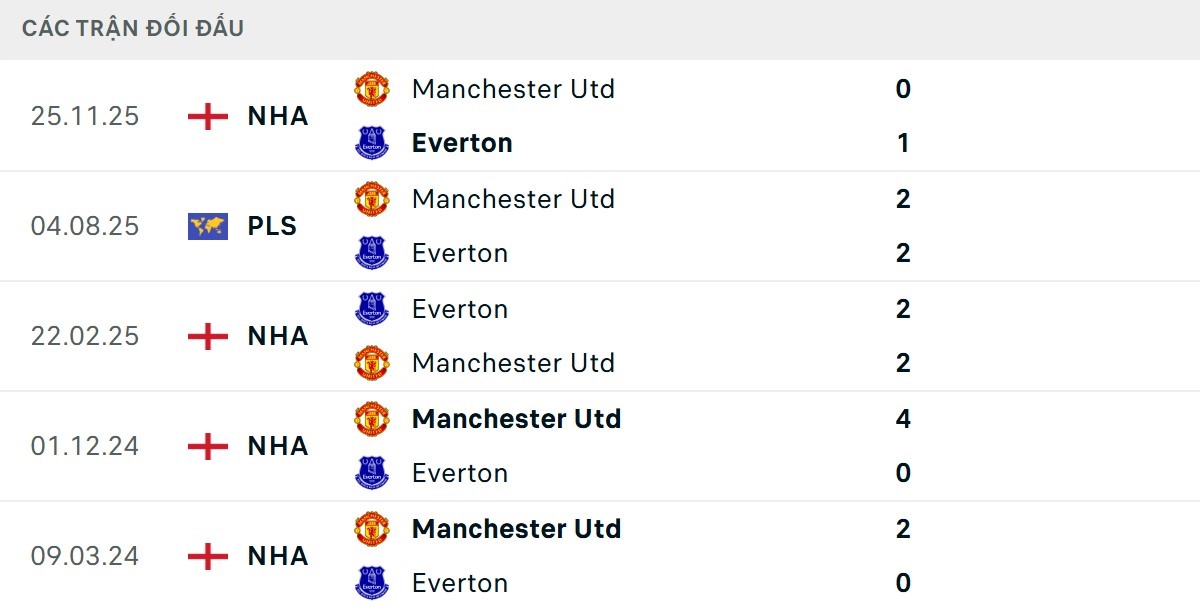Click the Manchester Utd crest in the 04.08.25 match
The image size is (1200, 607).
(372, 197)
